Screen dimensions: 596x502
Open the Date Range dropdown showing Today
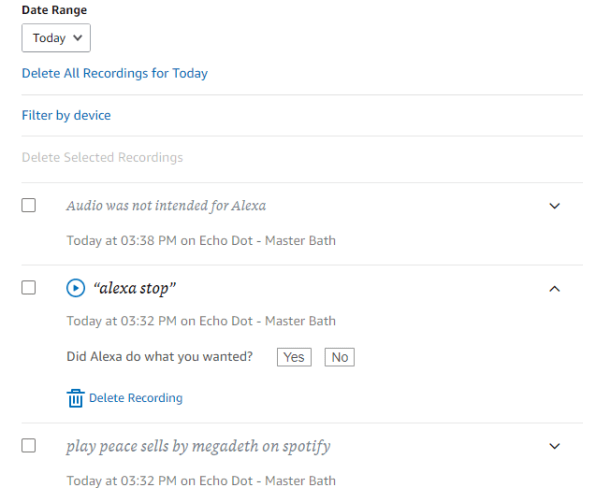[x=56, y=38]
